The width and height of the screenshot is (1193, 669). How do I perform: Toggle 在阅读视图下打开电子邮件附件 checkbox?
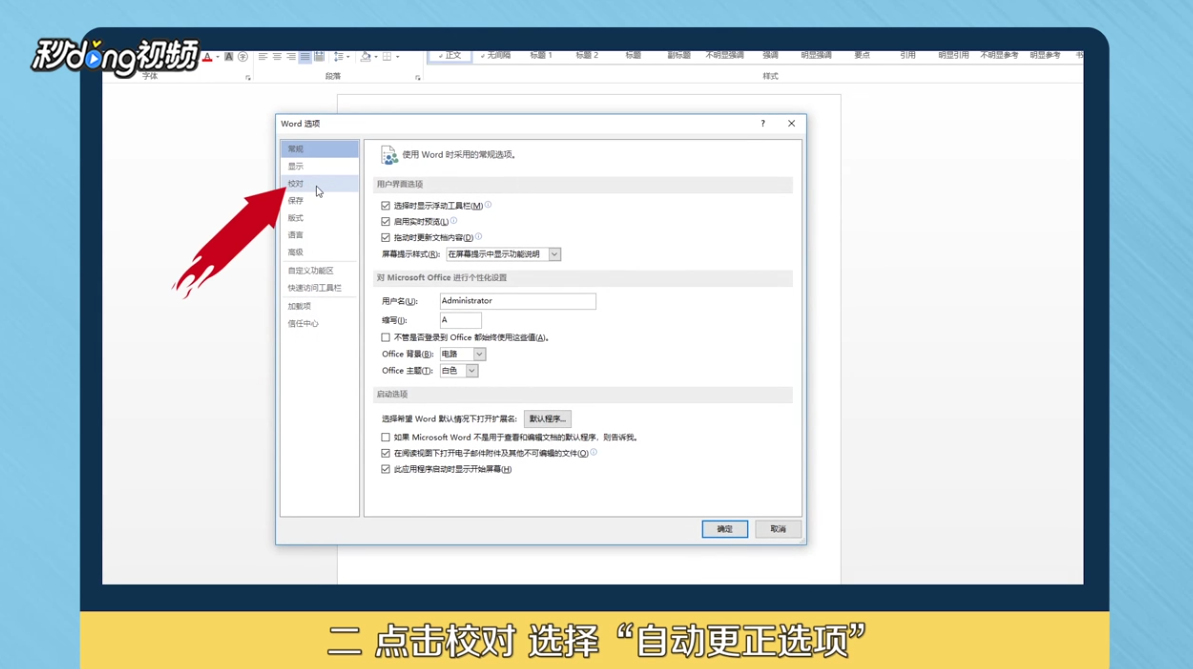(x=386, y=453)
